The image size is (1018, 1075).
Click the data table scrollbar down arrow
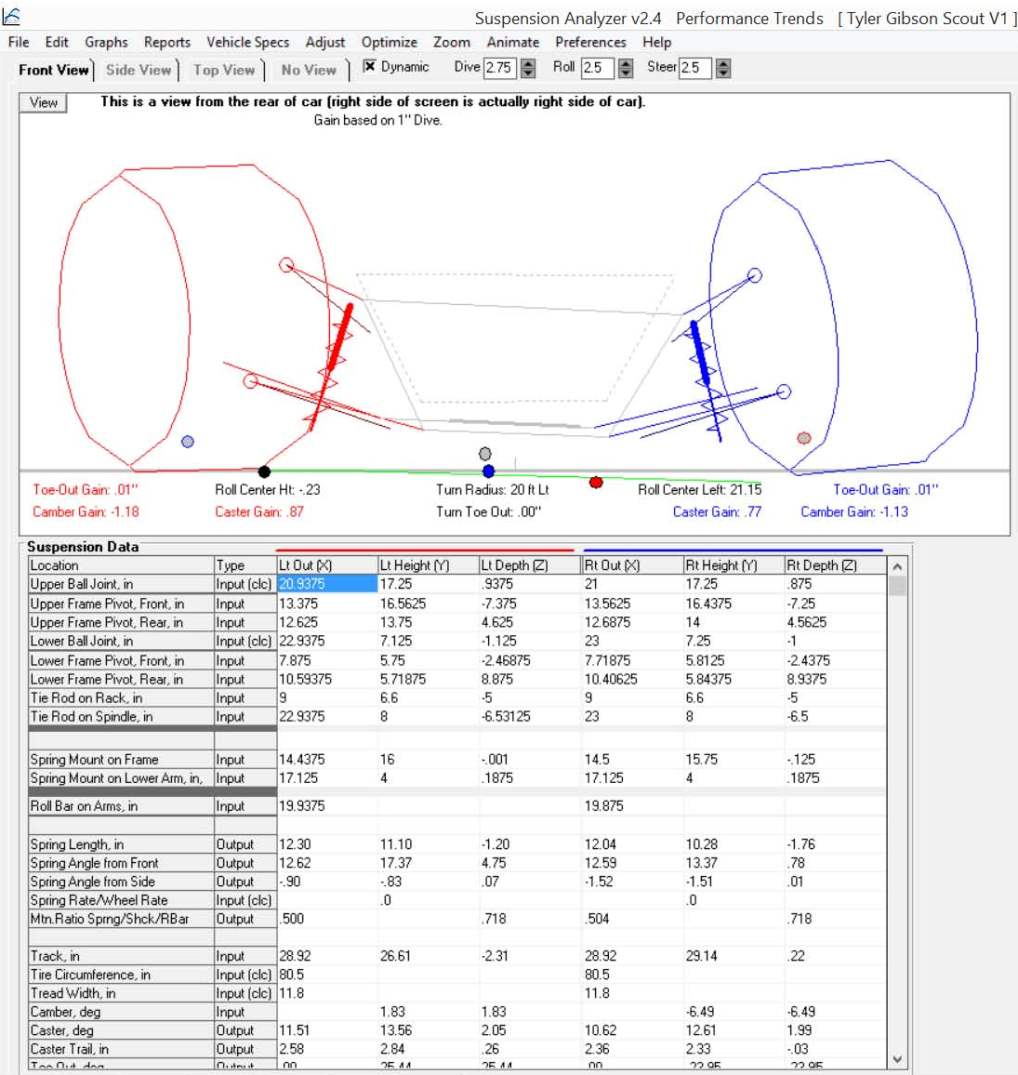(x=897, y=1059)
